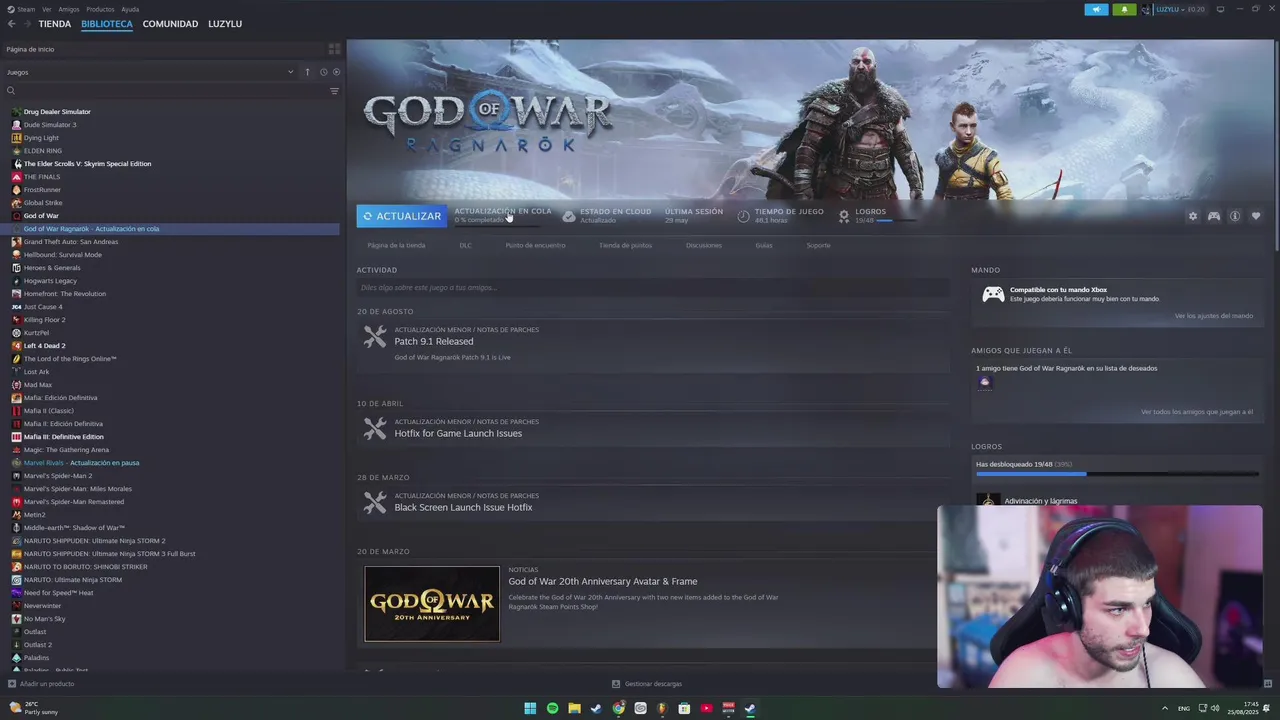Toggle the ready-to-play filter icon
Screen dimensions: 1280x720
coord(336,72)
